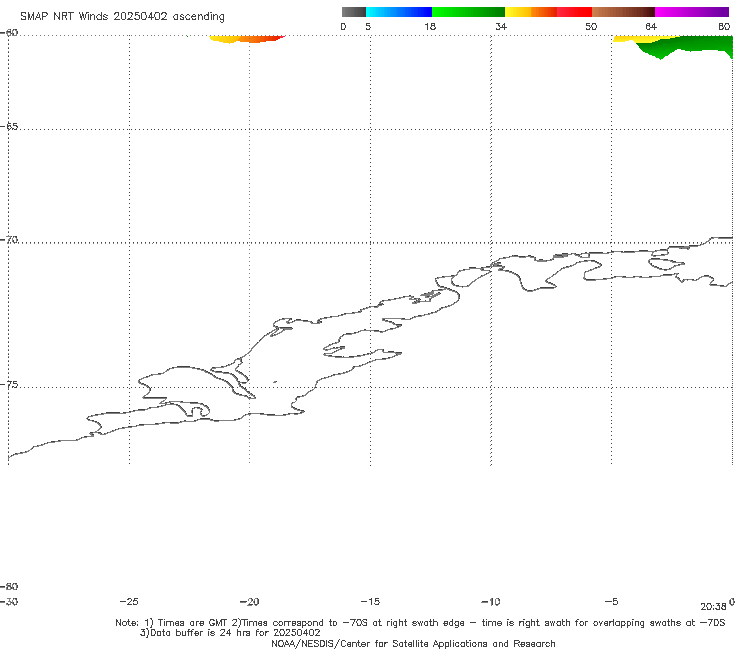The image size is (740, 650).
Task: Click the latitude label '-75'
Action: [x=9, y=385]
